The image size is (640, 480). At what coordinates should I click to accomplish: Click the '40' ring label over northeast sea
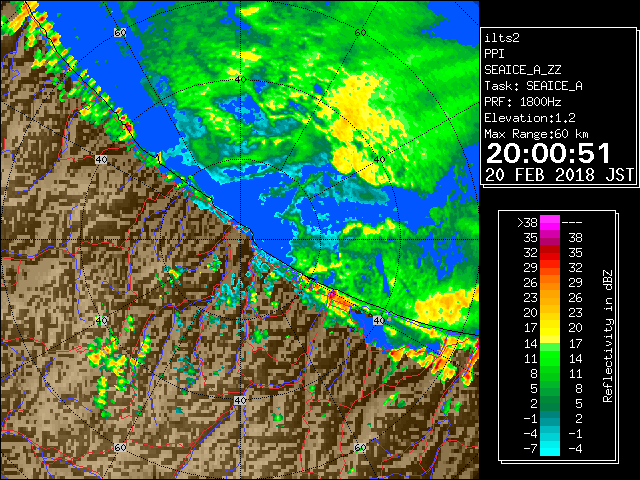pos(379,160)
